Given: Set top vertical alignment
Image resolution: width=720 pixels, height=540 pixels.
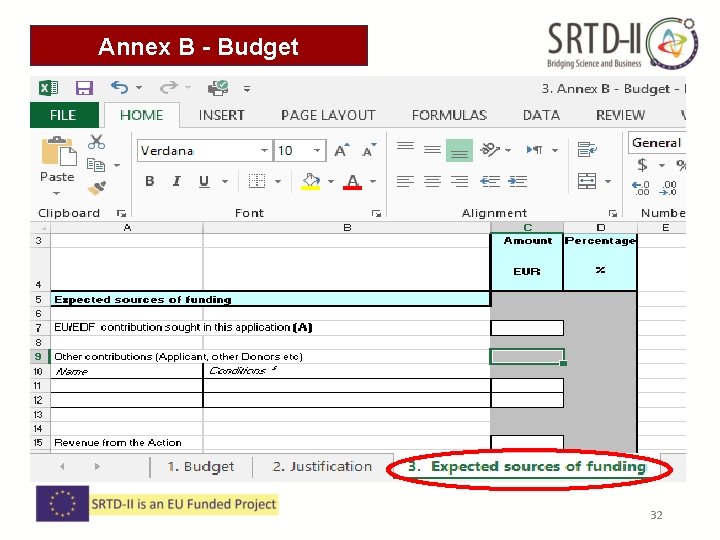Looking at the screenshot, I should 405,148.
